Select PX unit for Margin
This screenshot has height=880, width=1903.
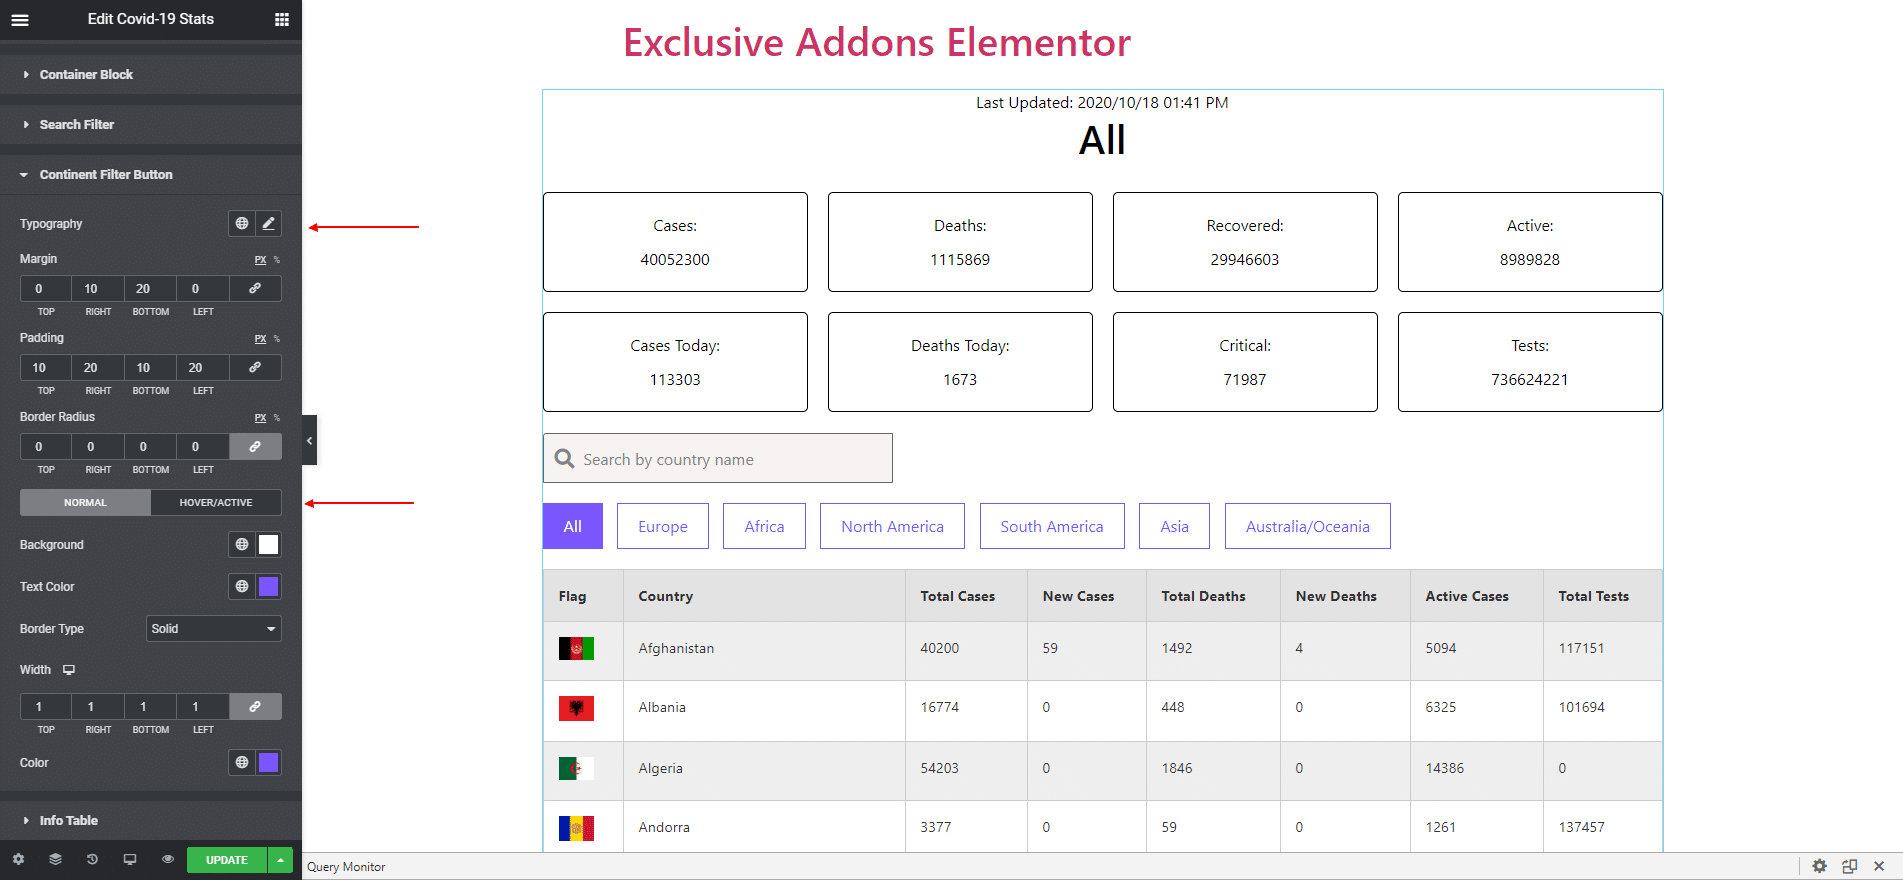pyautogui.click(x=260, y=260)
